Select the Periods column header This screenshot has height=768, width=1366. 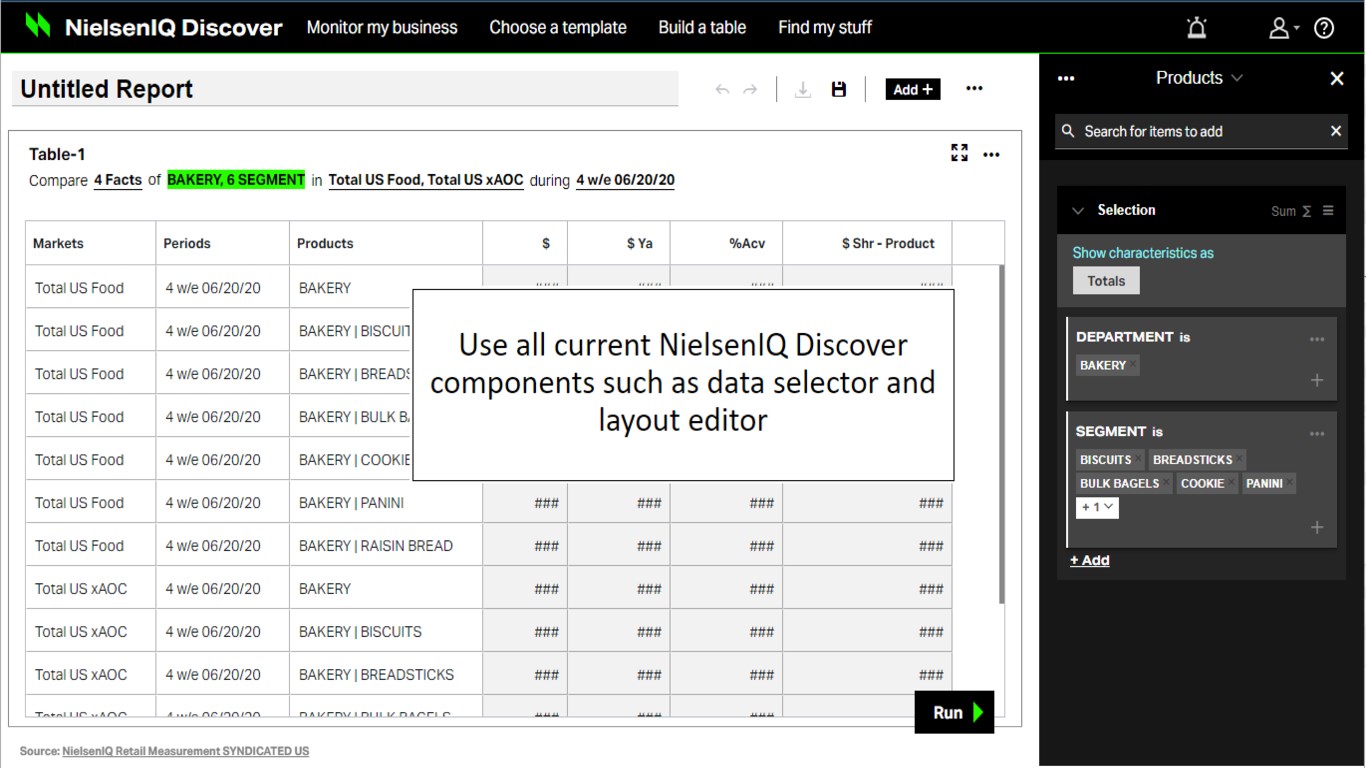pos(223,243)
